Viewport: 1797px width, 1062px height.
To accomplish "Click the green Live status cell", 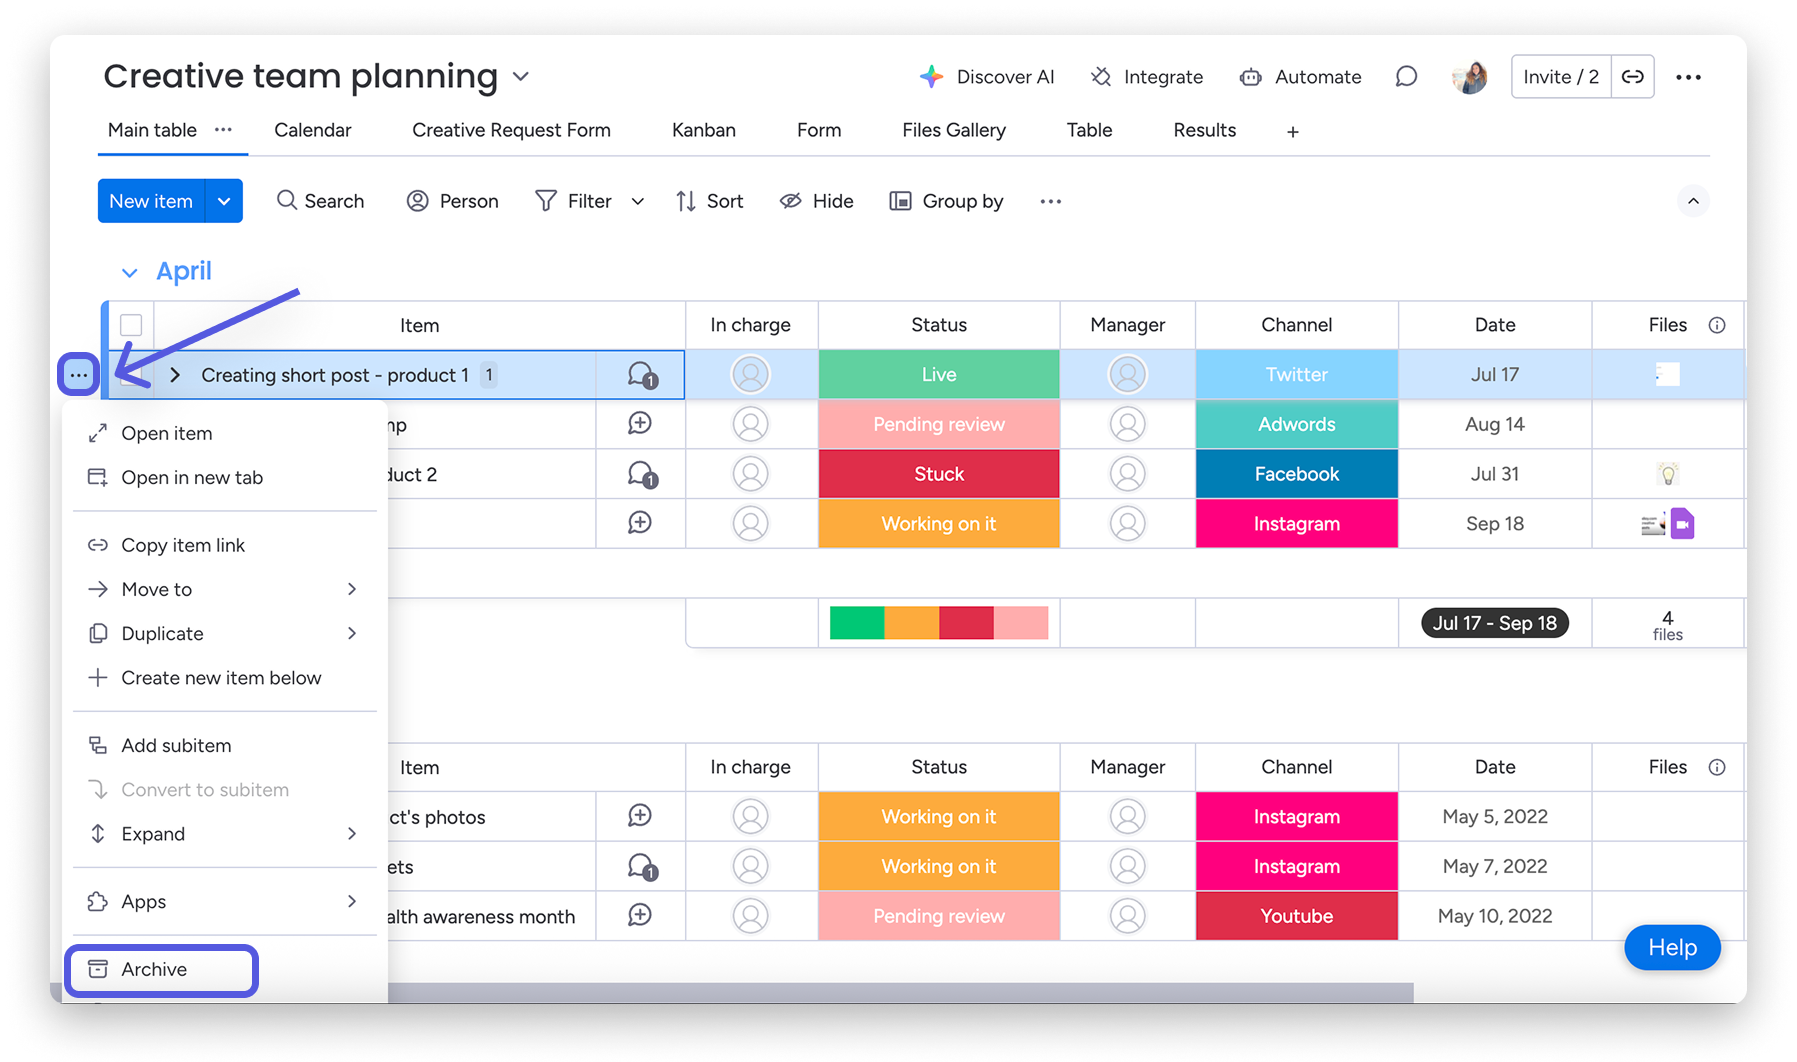I will click(938, 375).
